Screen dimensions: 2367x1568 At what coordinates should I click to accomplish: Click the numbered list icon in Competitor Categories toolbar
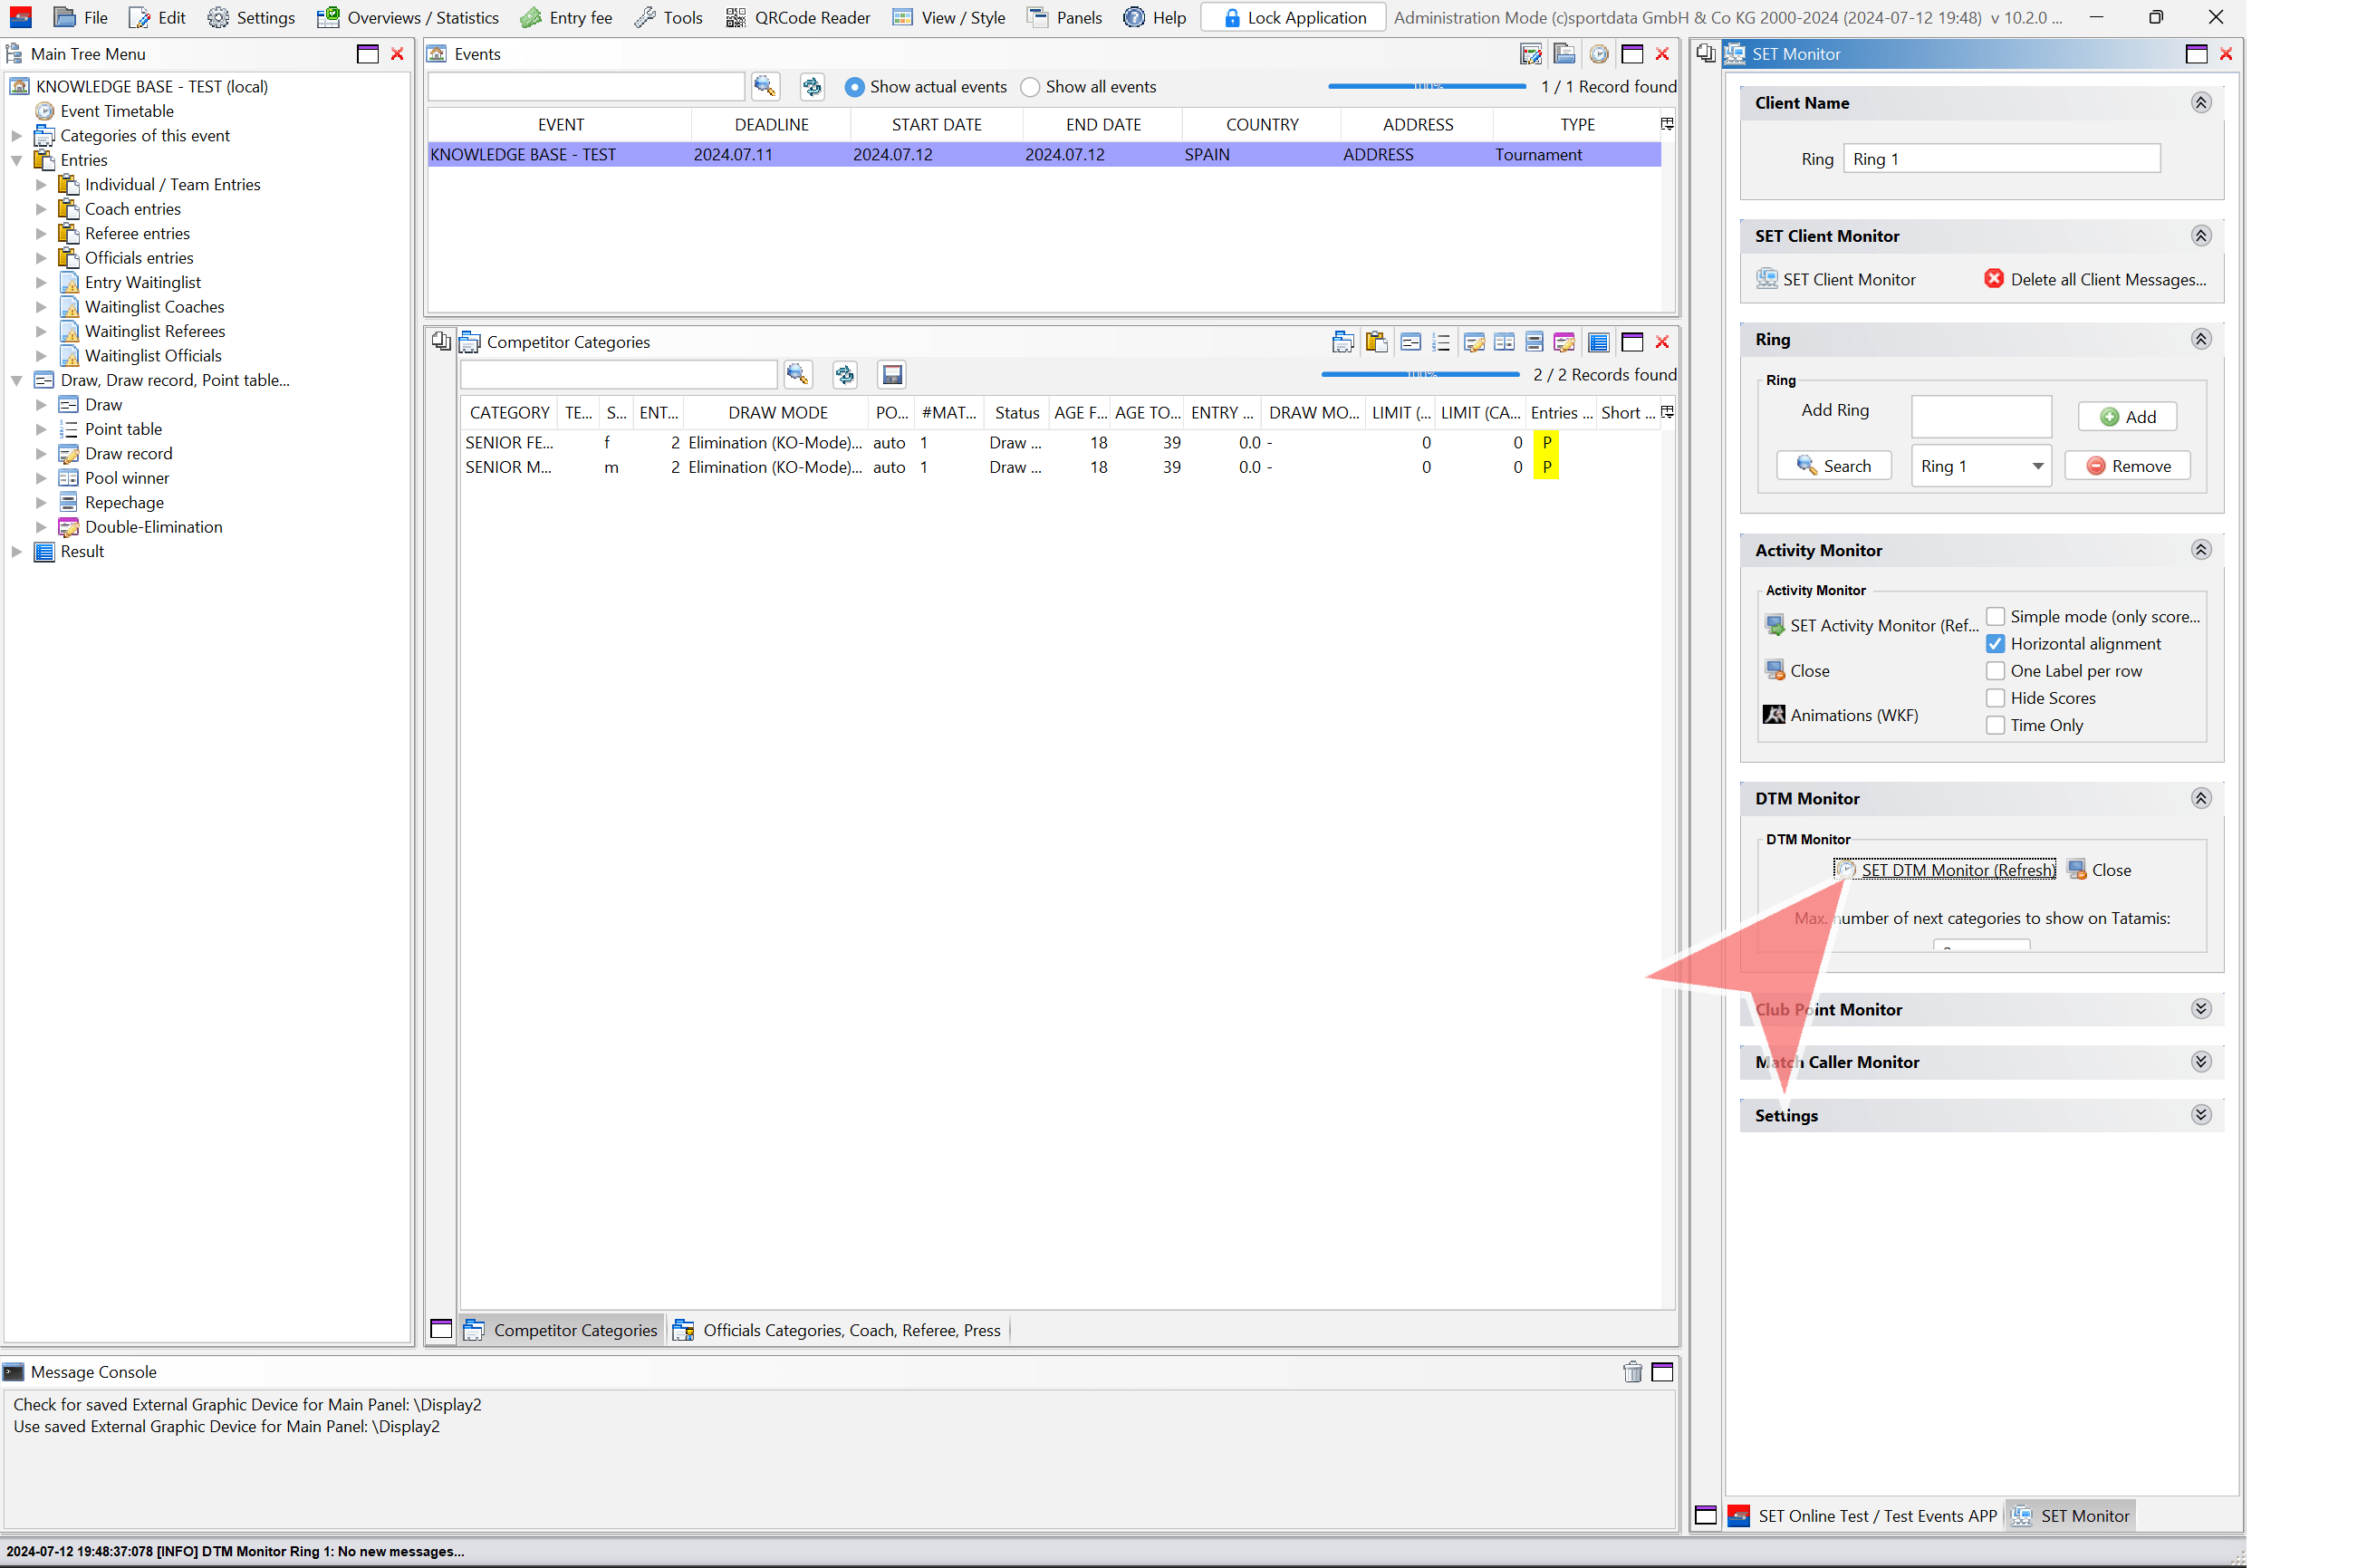pyautogui.click(x=1439, y=342)
